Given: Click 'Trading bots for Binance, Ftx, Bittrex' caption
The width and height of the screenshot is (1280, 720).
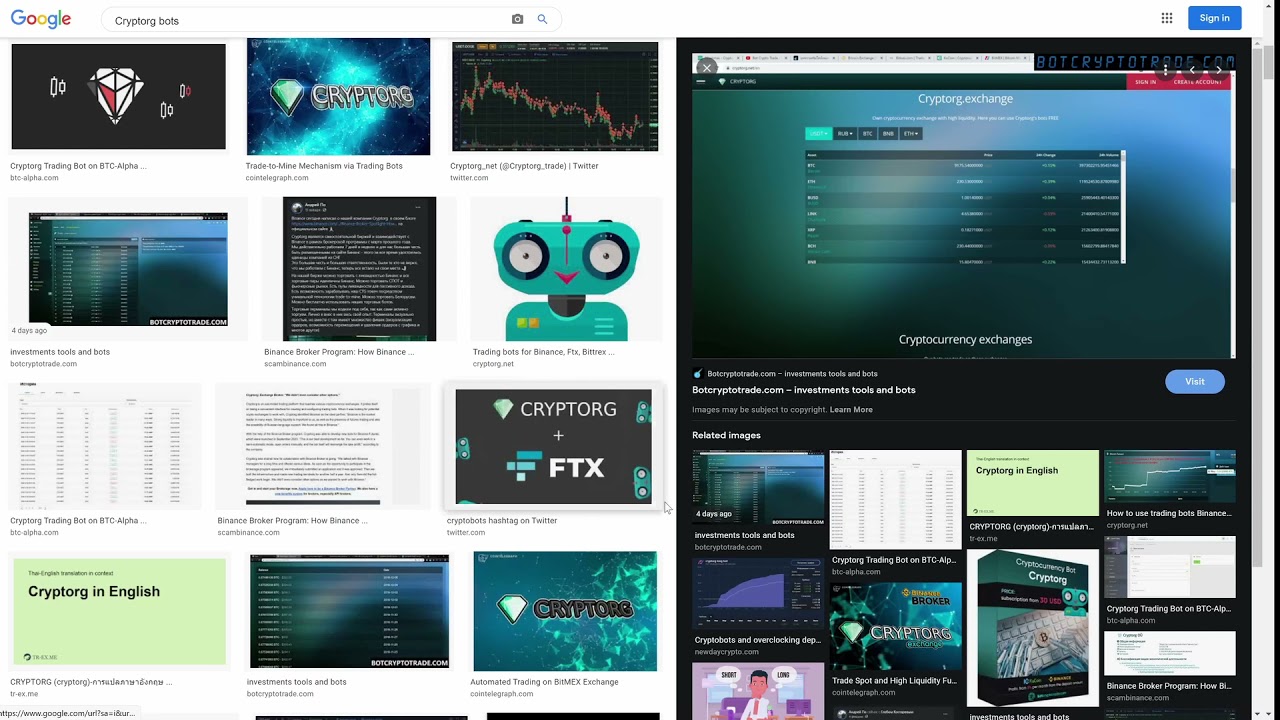Looking at the screenshot, I should tap(543, 352).
